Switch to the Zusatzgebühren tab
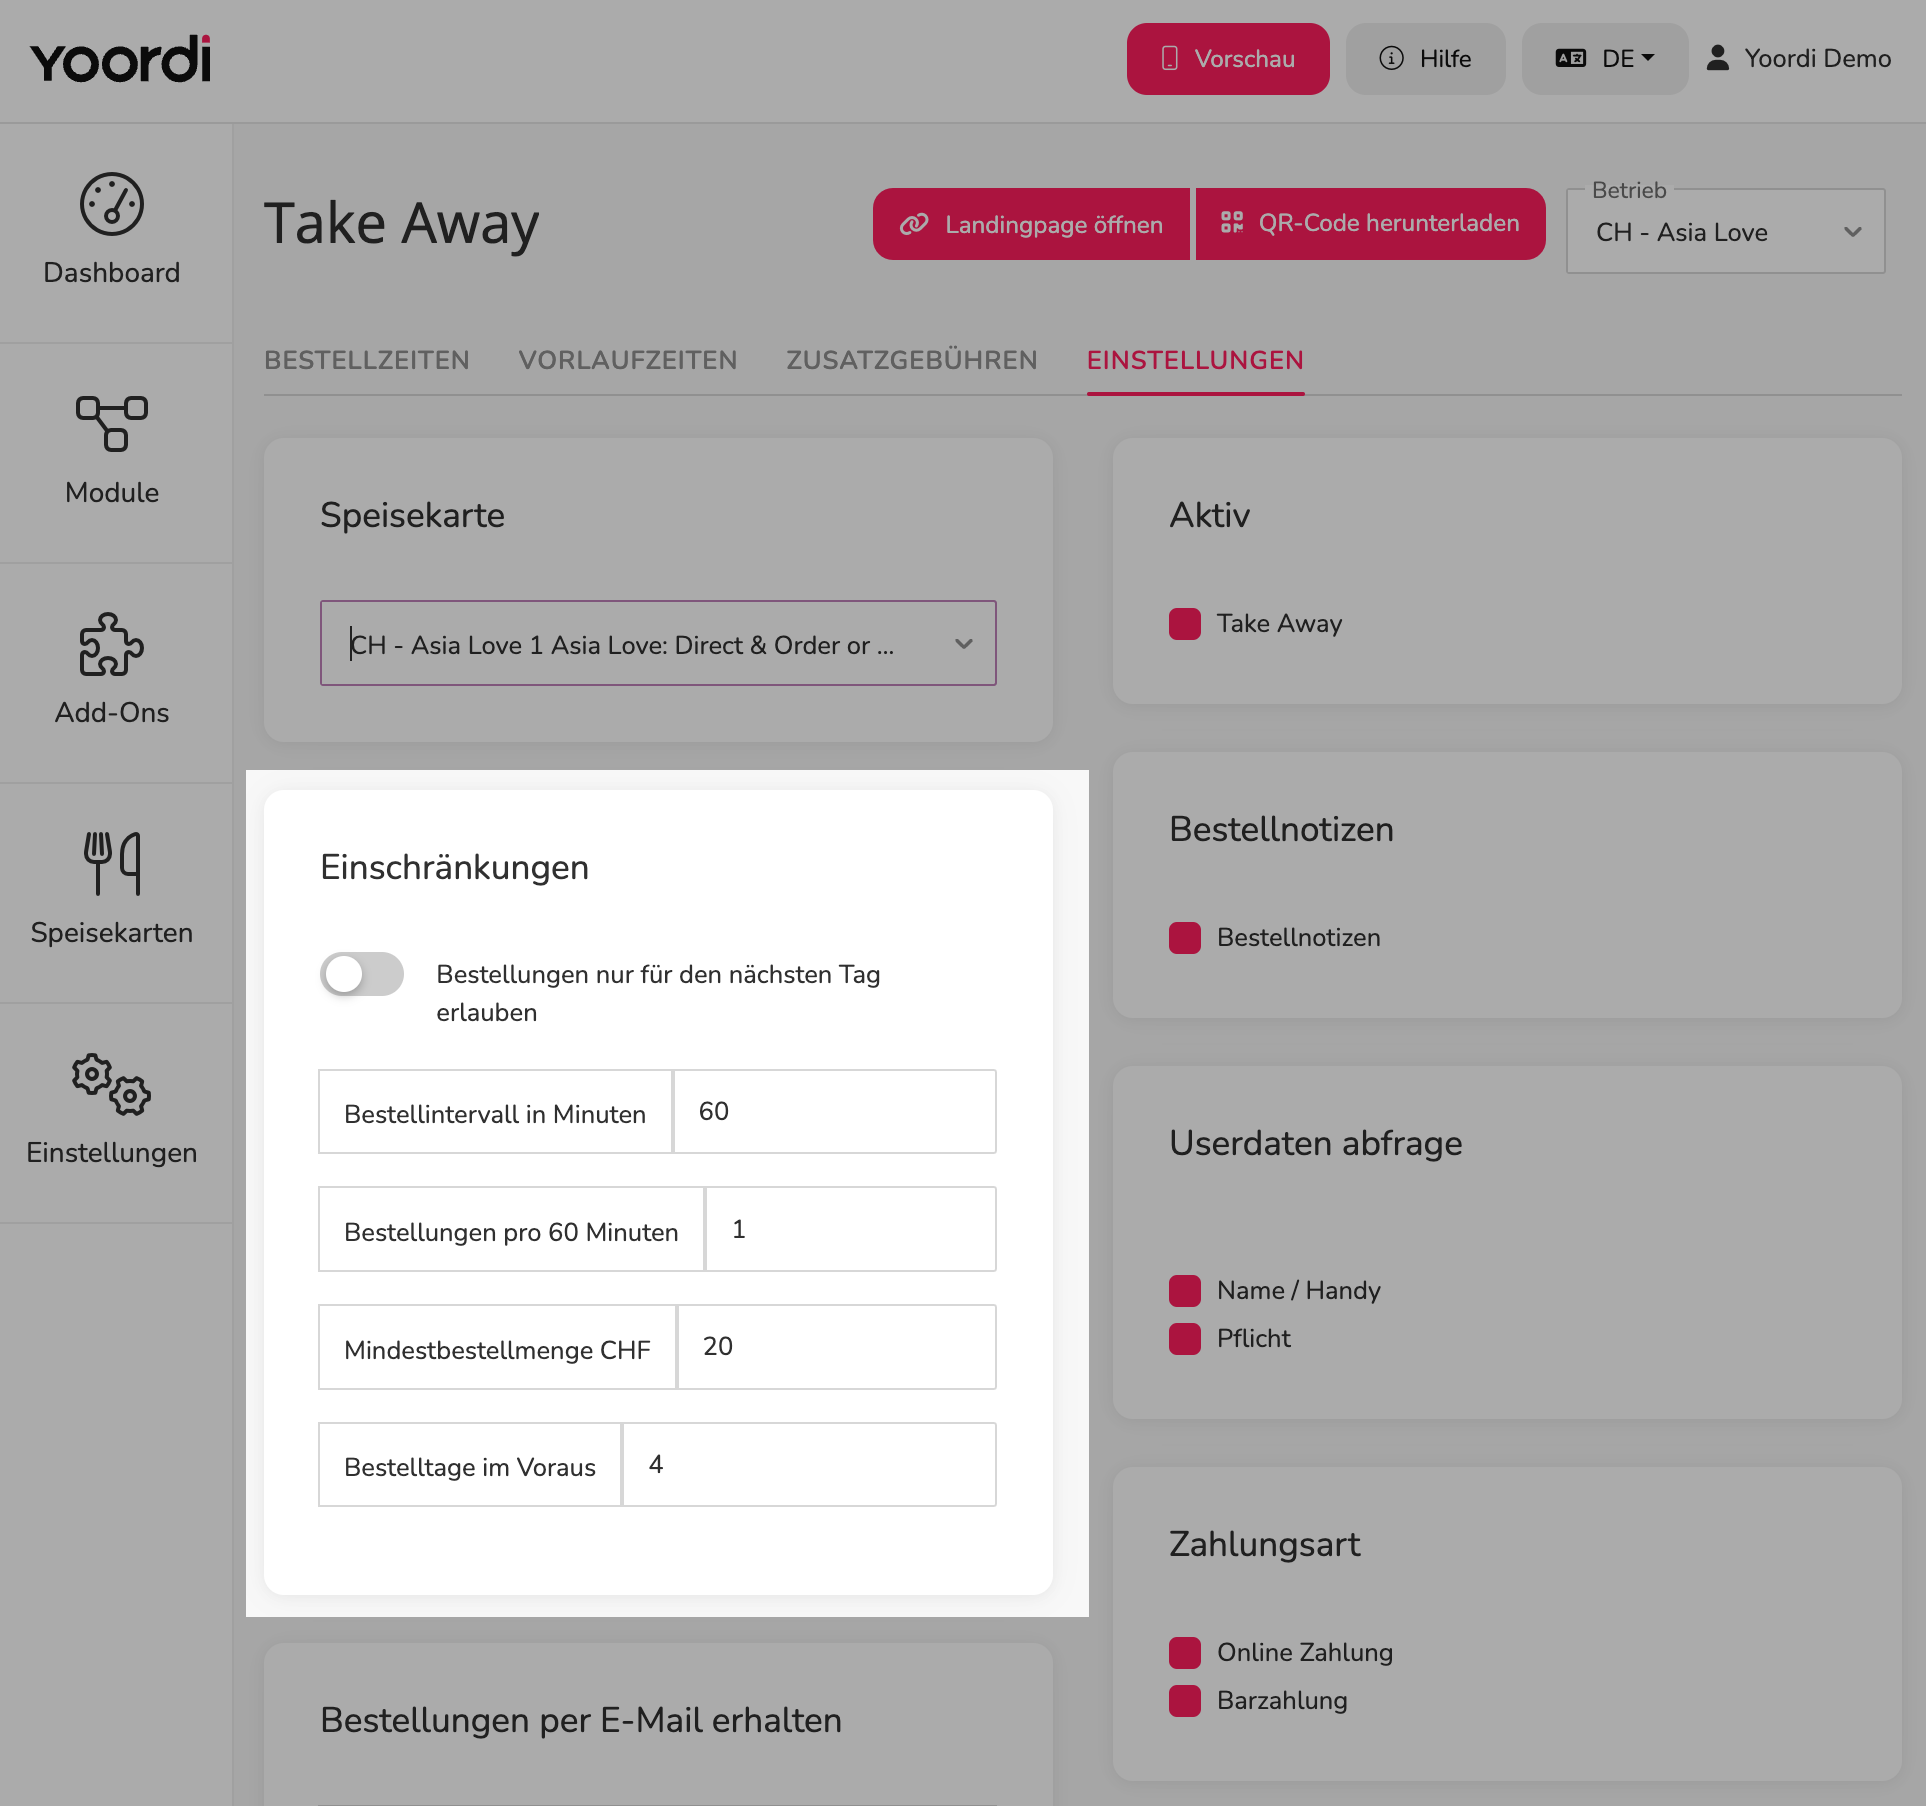Viewport: 1926px width, 1806px height. (x=912, y=360)
